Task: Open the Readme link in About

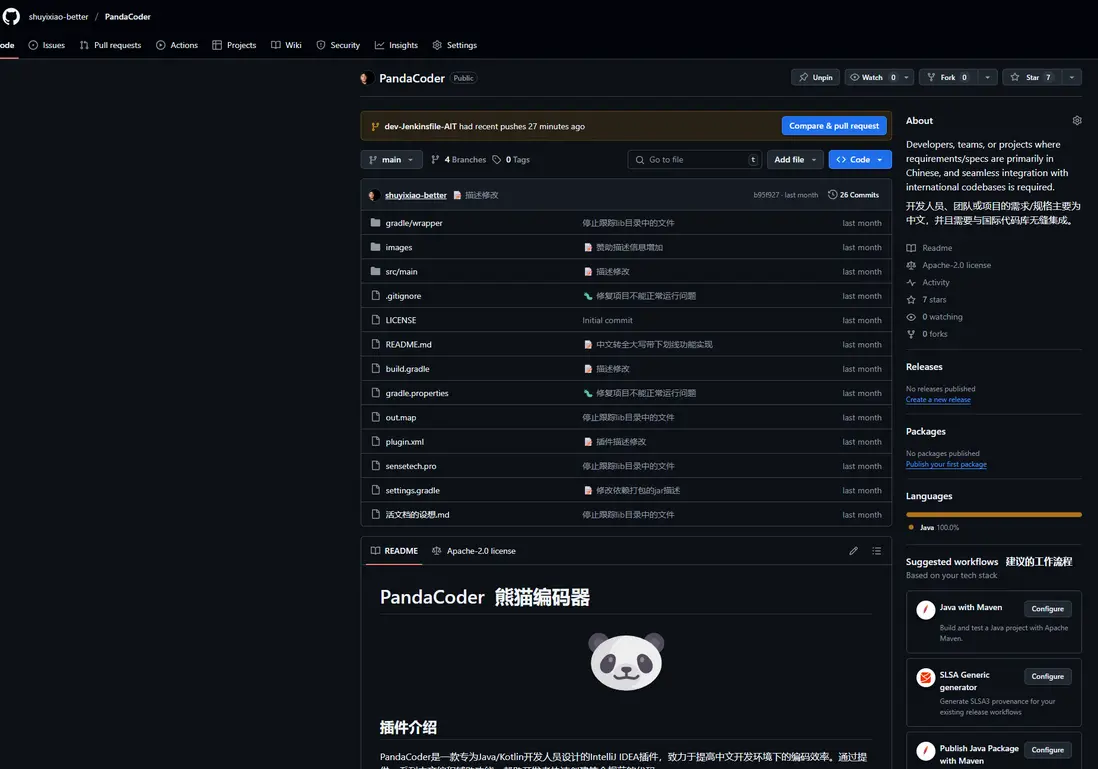Action: (929, 248)
